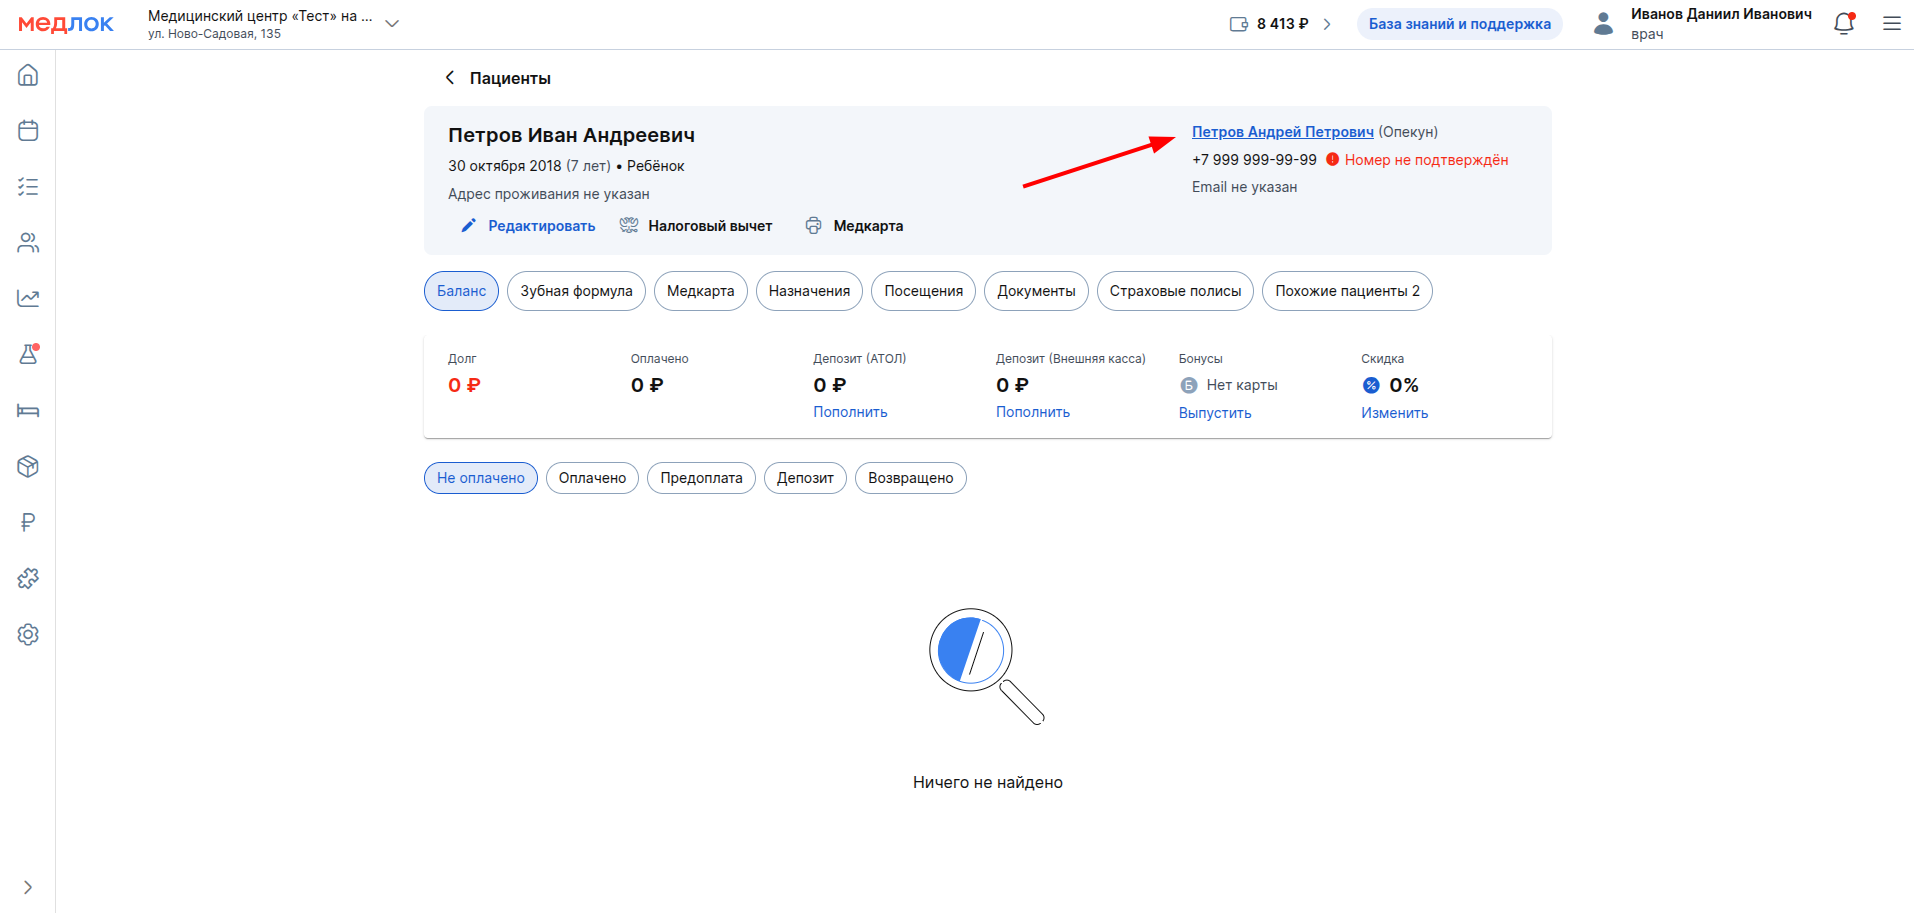Open the settings gear in sidebar

click(28, 634)
